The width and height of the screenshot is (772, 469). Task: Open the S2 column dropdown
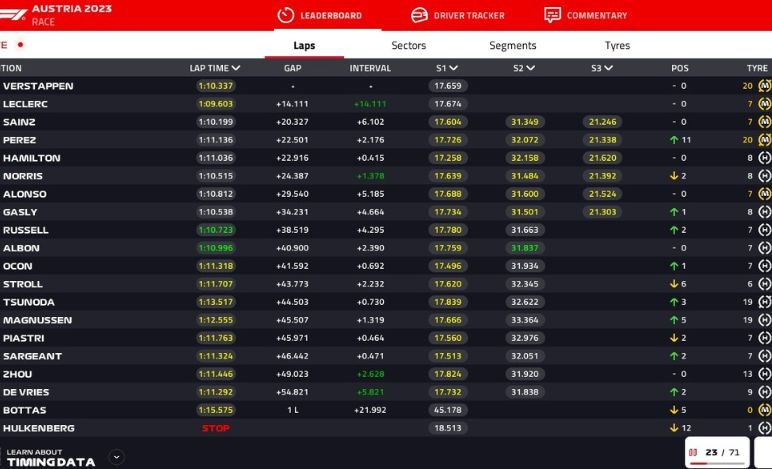[531, 68]
